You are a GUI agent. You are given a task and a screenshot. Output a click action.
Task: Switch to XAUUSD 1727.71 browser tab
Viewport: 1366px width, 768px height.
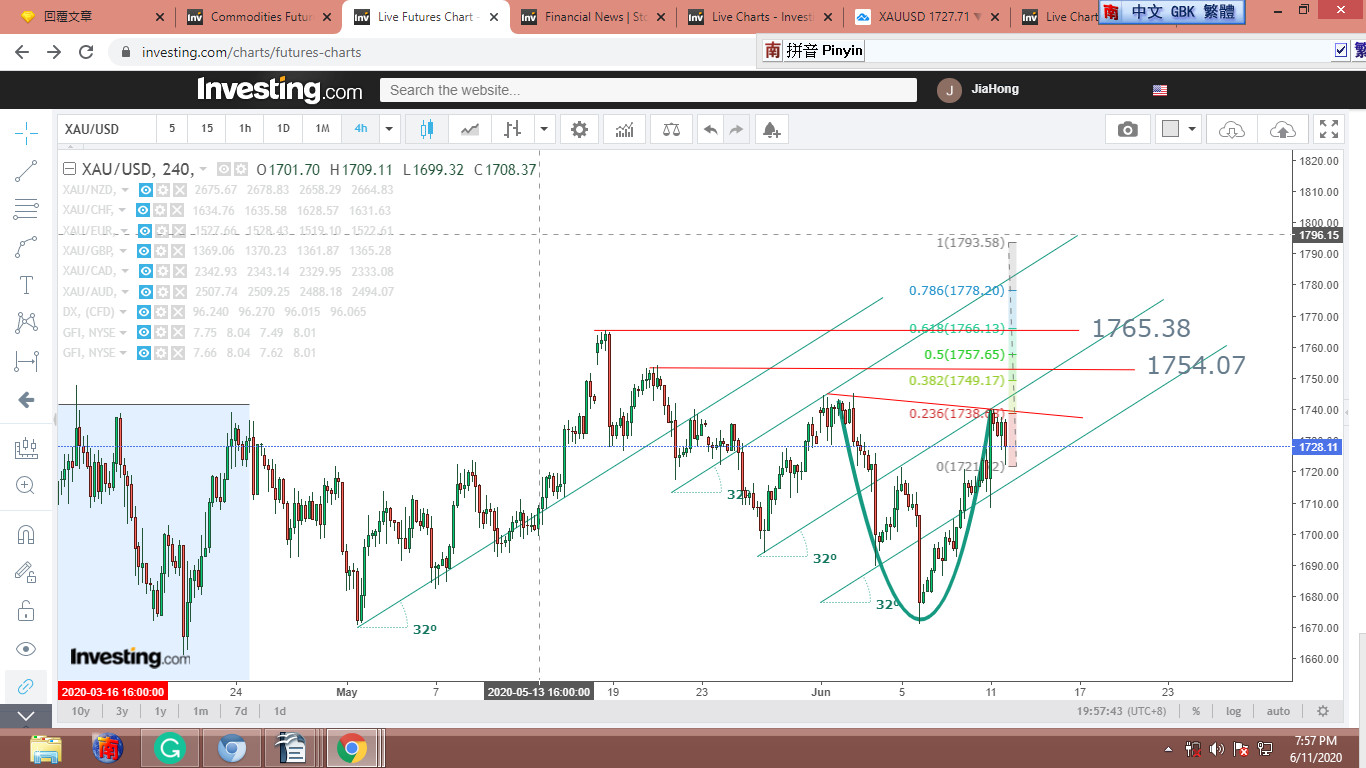[x=927, y=17]
